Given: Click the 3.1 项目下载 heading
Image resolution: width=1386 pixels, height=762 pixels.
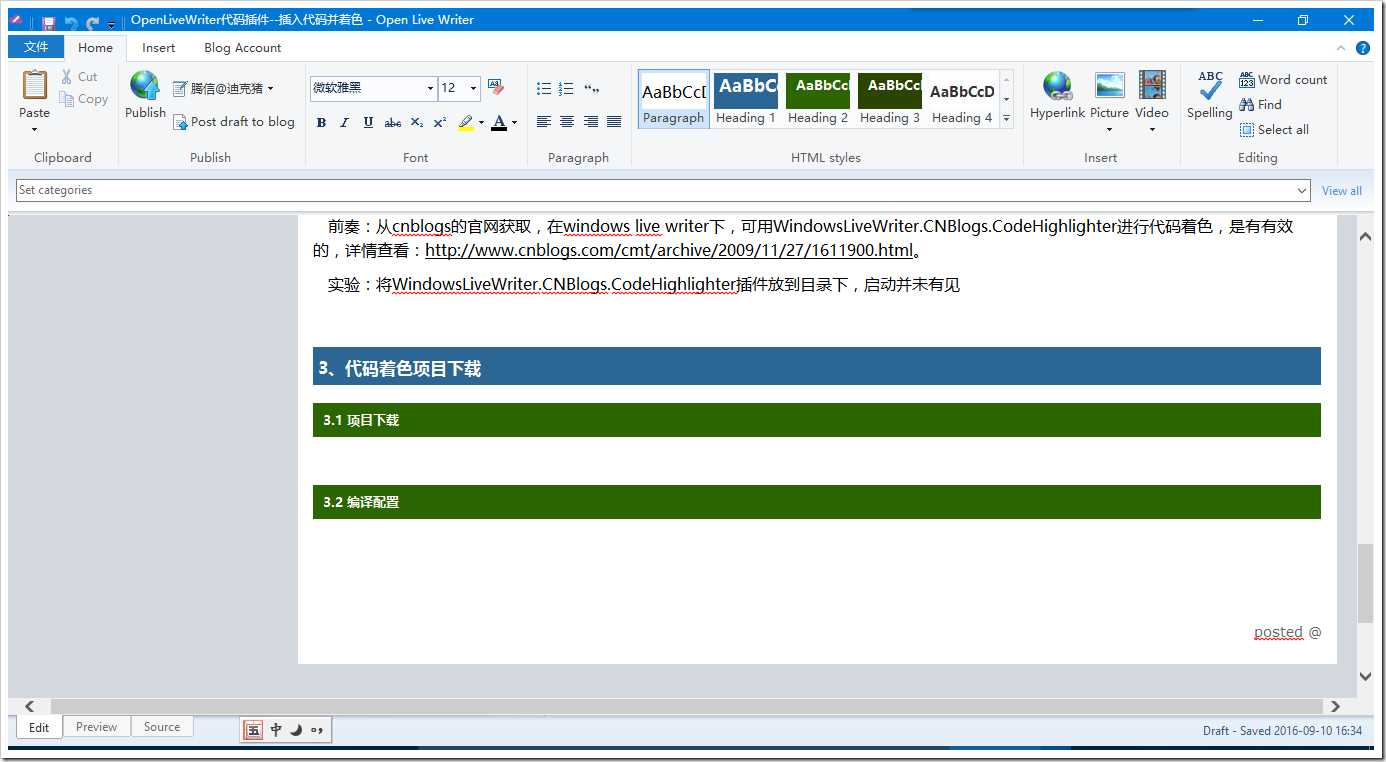Looking at the screenshot, I should 816,420.
